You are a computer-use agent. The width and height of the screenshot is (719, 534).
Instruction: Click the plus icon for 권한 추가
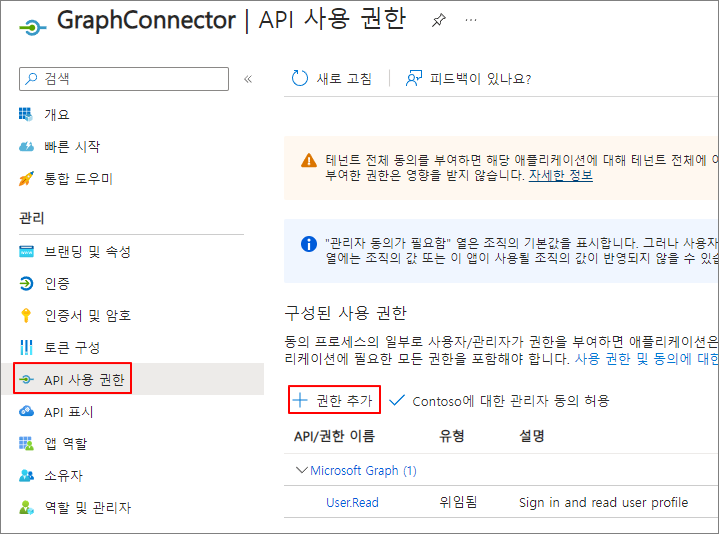pyautogui.click(x=300, y=400)
